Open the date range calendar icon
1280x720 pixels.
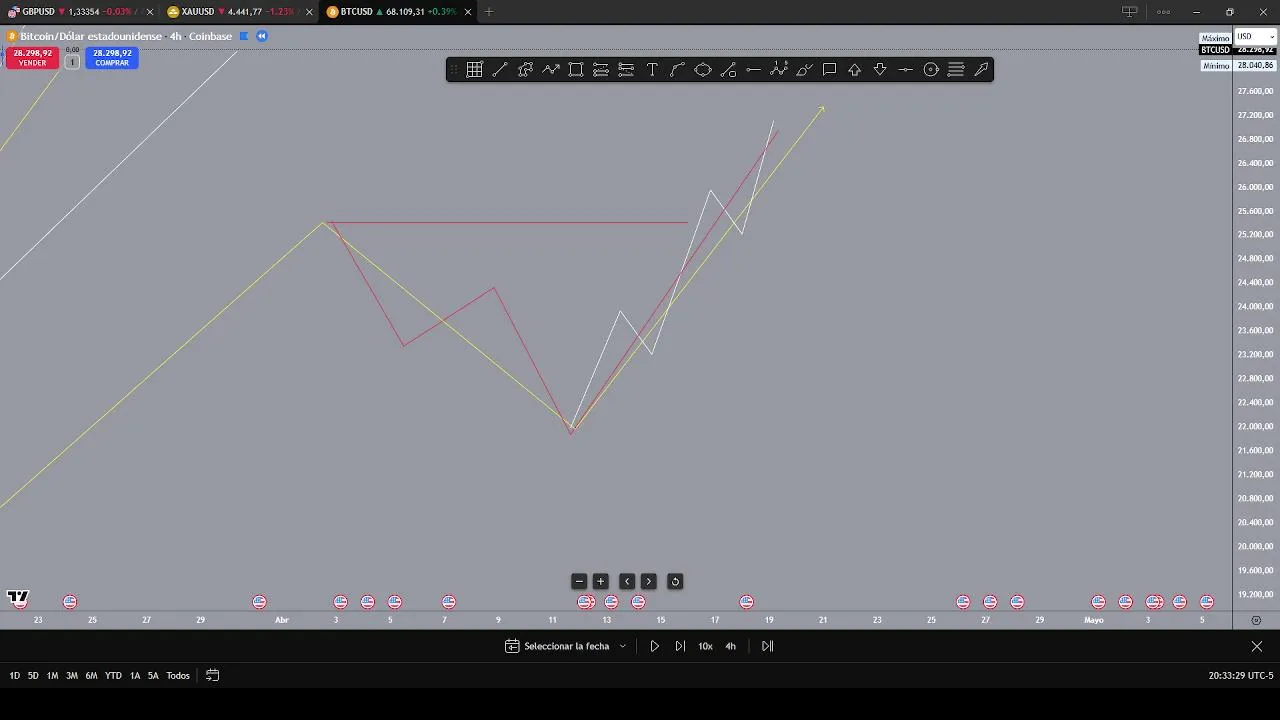coord(212,675)
